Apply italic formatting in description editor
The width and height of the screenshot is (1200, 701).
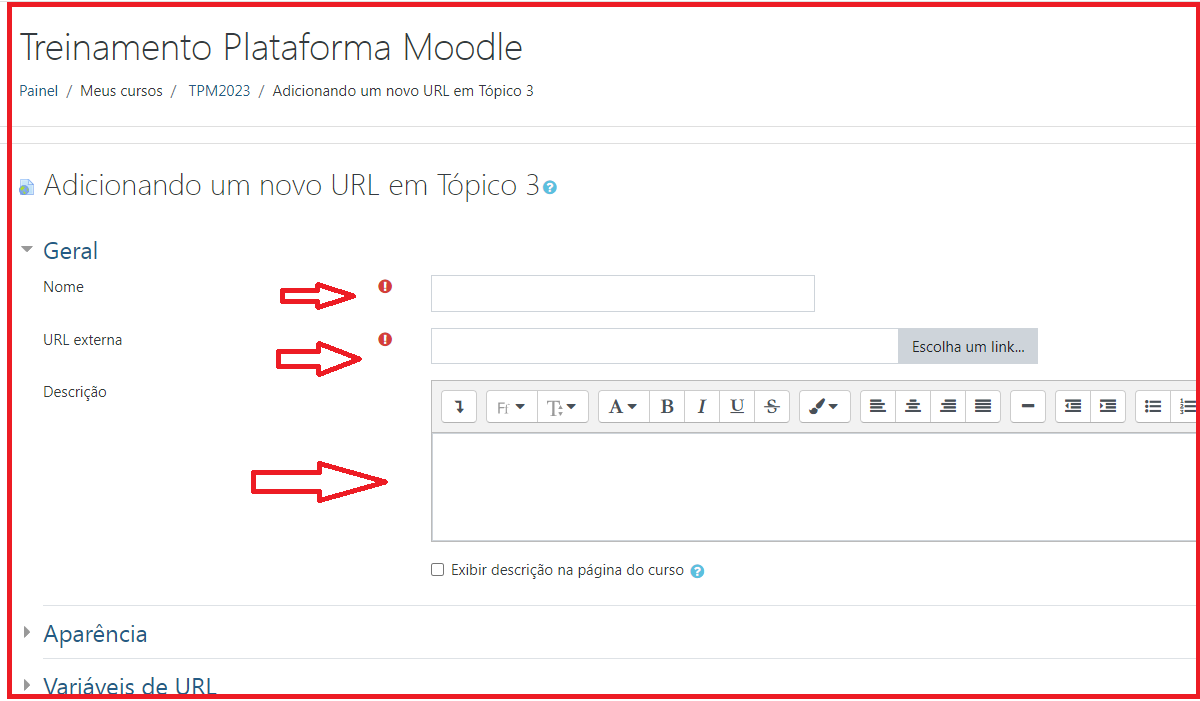click(702, 407)
